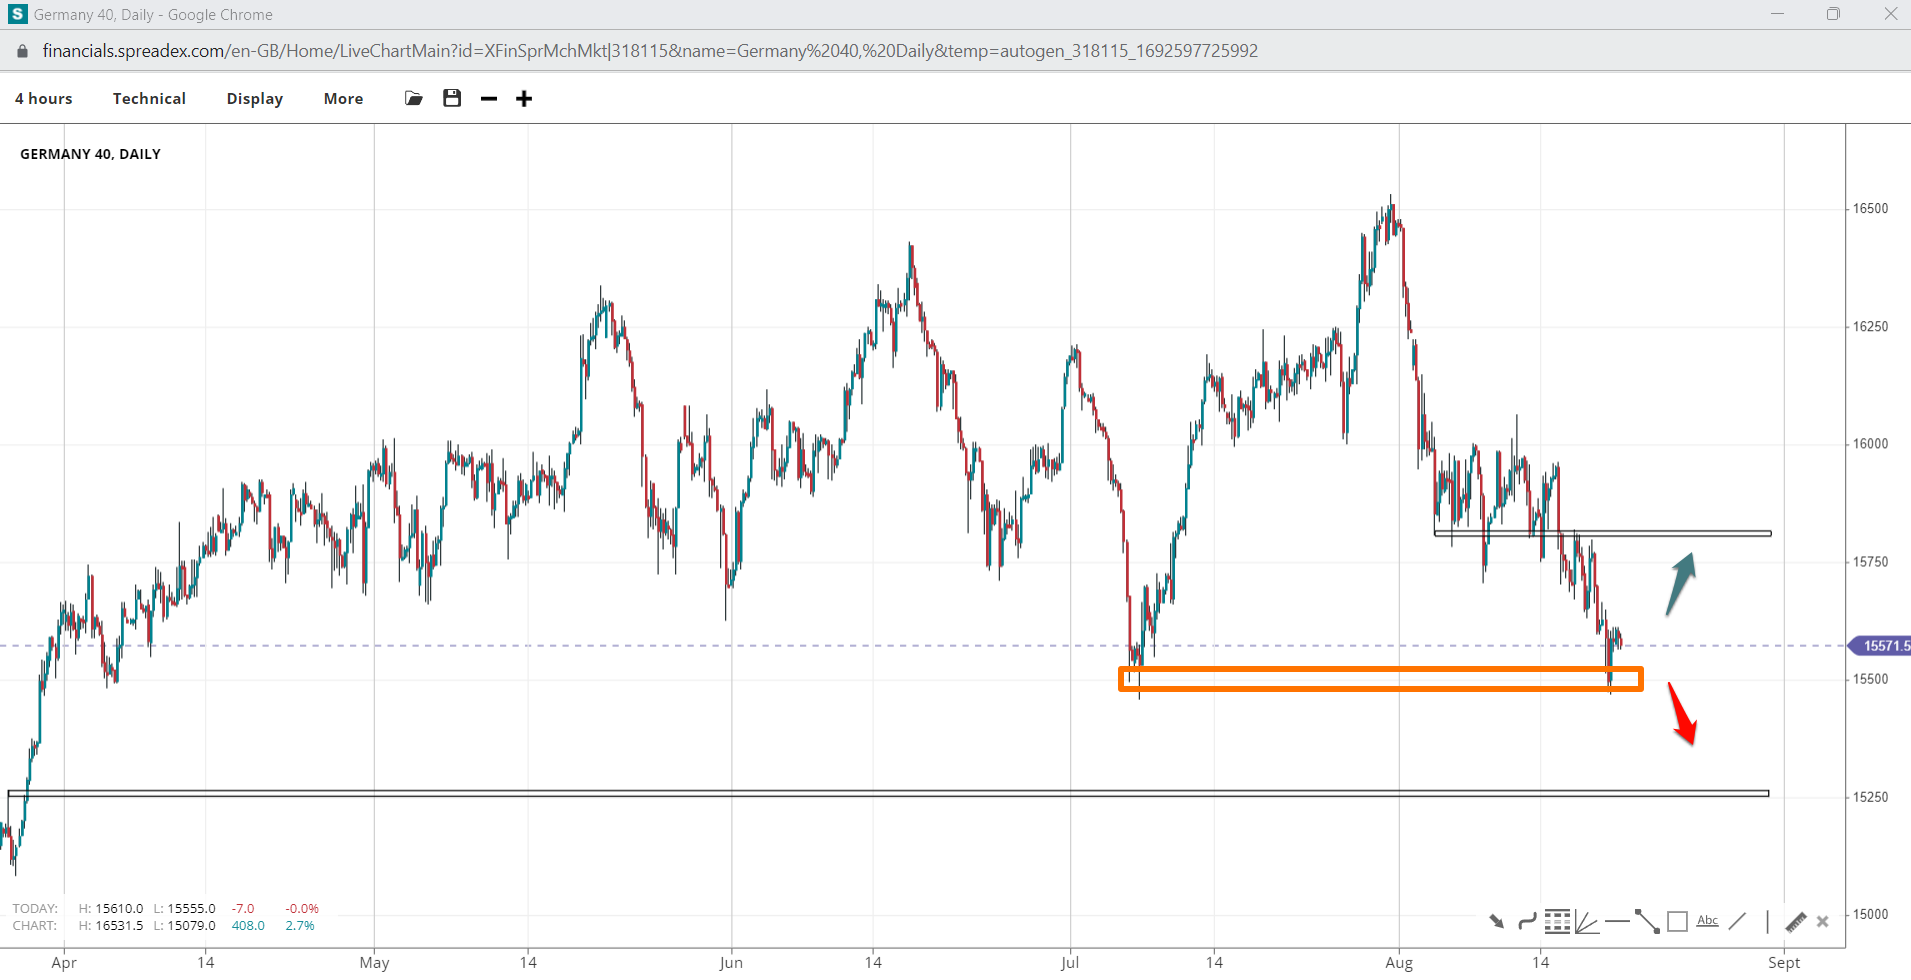Open the Technical menu
1911x980 pixels.
pyautogui.click(x=149, y=98)
